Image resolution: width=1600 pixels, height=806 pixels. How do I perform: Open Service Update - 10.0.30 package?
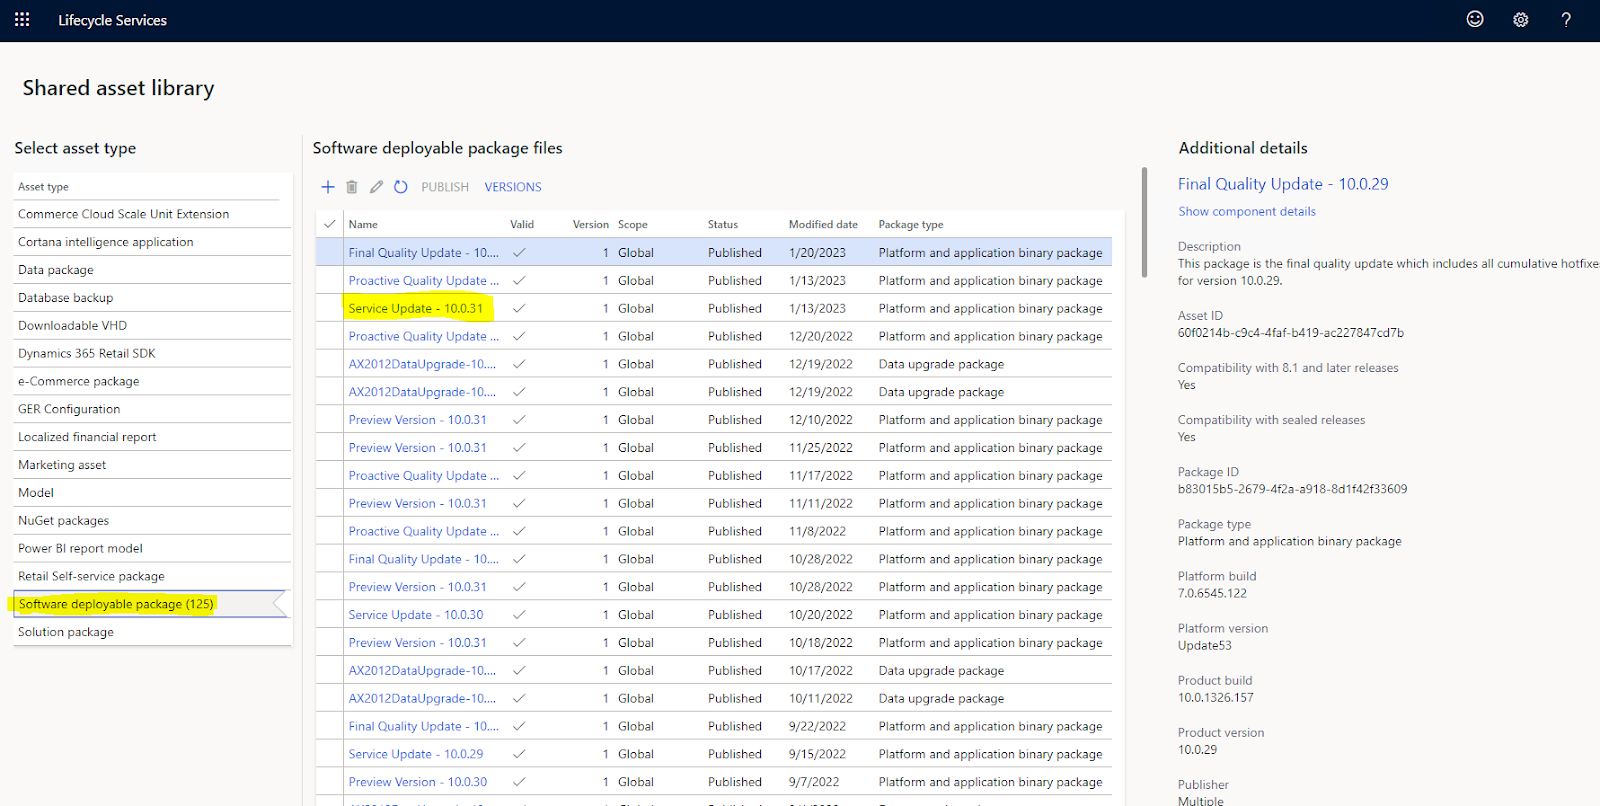coord(416,615)
